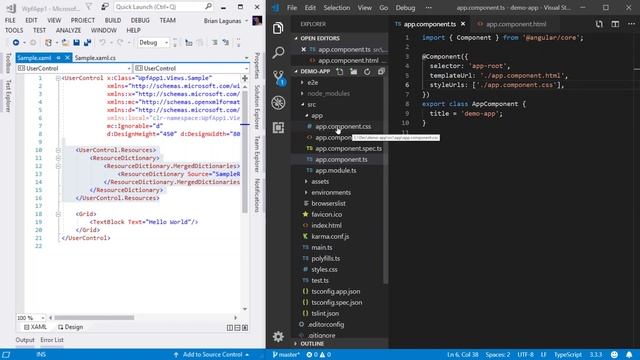
Task: Click New Folder icon in DEMO-APP header
Action: pyautogui.click(x=353, y=71)
